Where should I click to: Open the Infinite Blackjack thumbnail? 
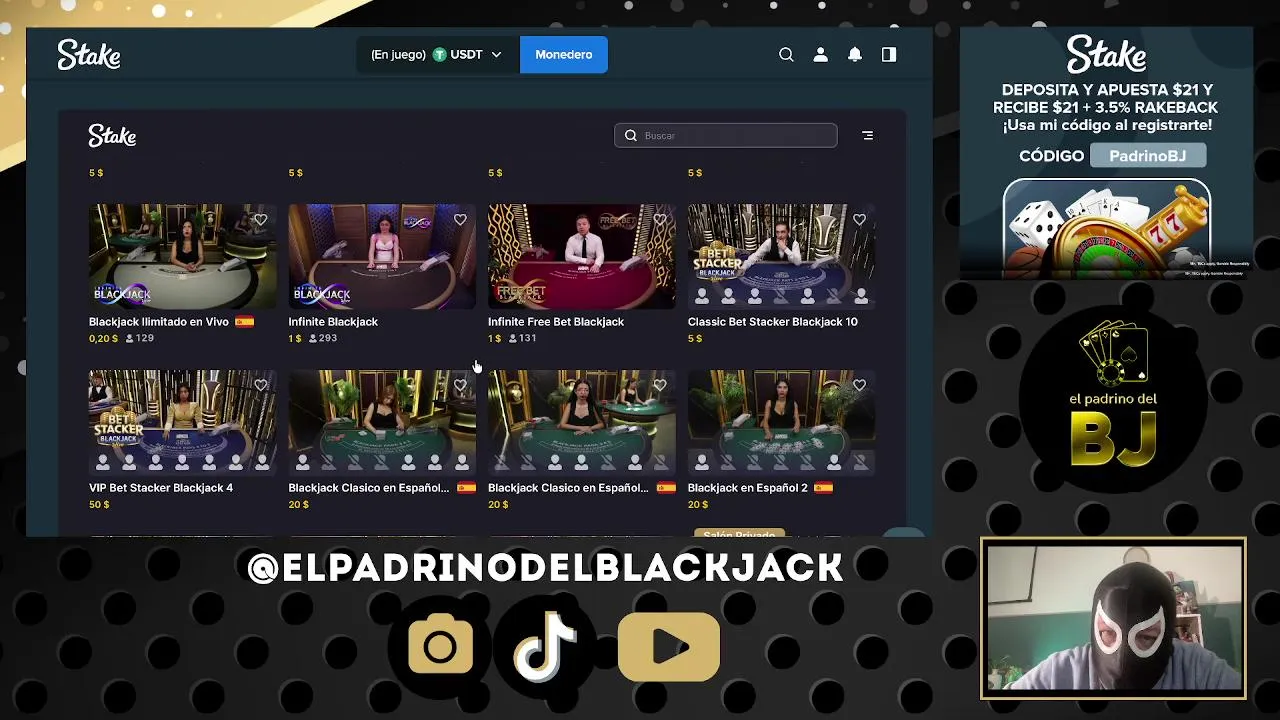click(382, 257)
